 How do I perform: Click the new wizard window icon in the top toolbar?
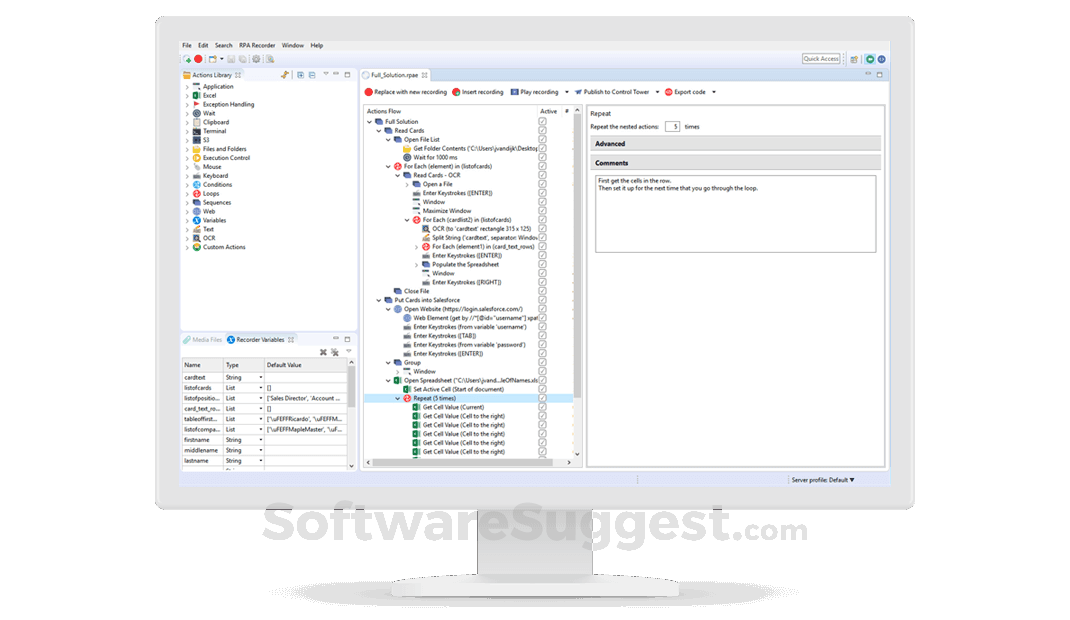click(213, 59)
